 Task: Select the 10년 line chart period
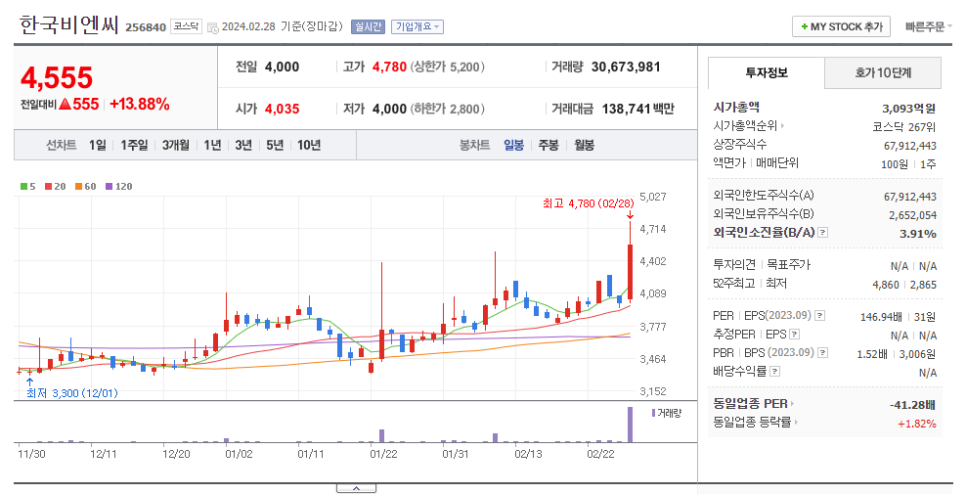[x=309, y=145]
